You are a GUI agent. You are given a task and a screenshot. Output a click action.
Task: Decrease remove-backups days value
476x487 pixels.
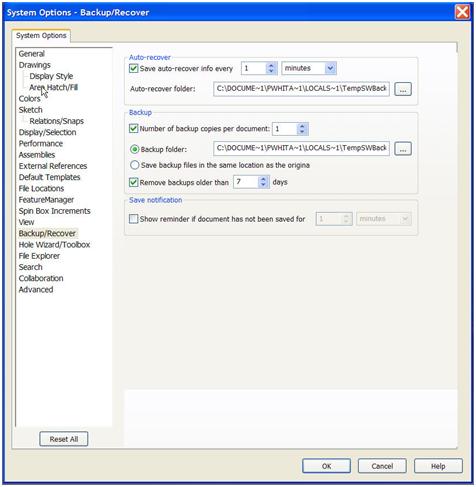[263, 185]
